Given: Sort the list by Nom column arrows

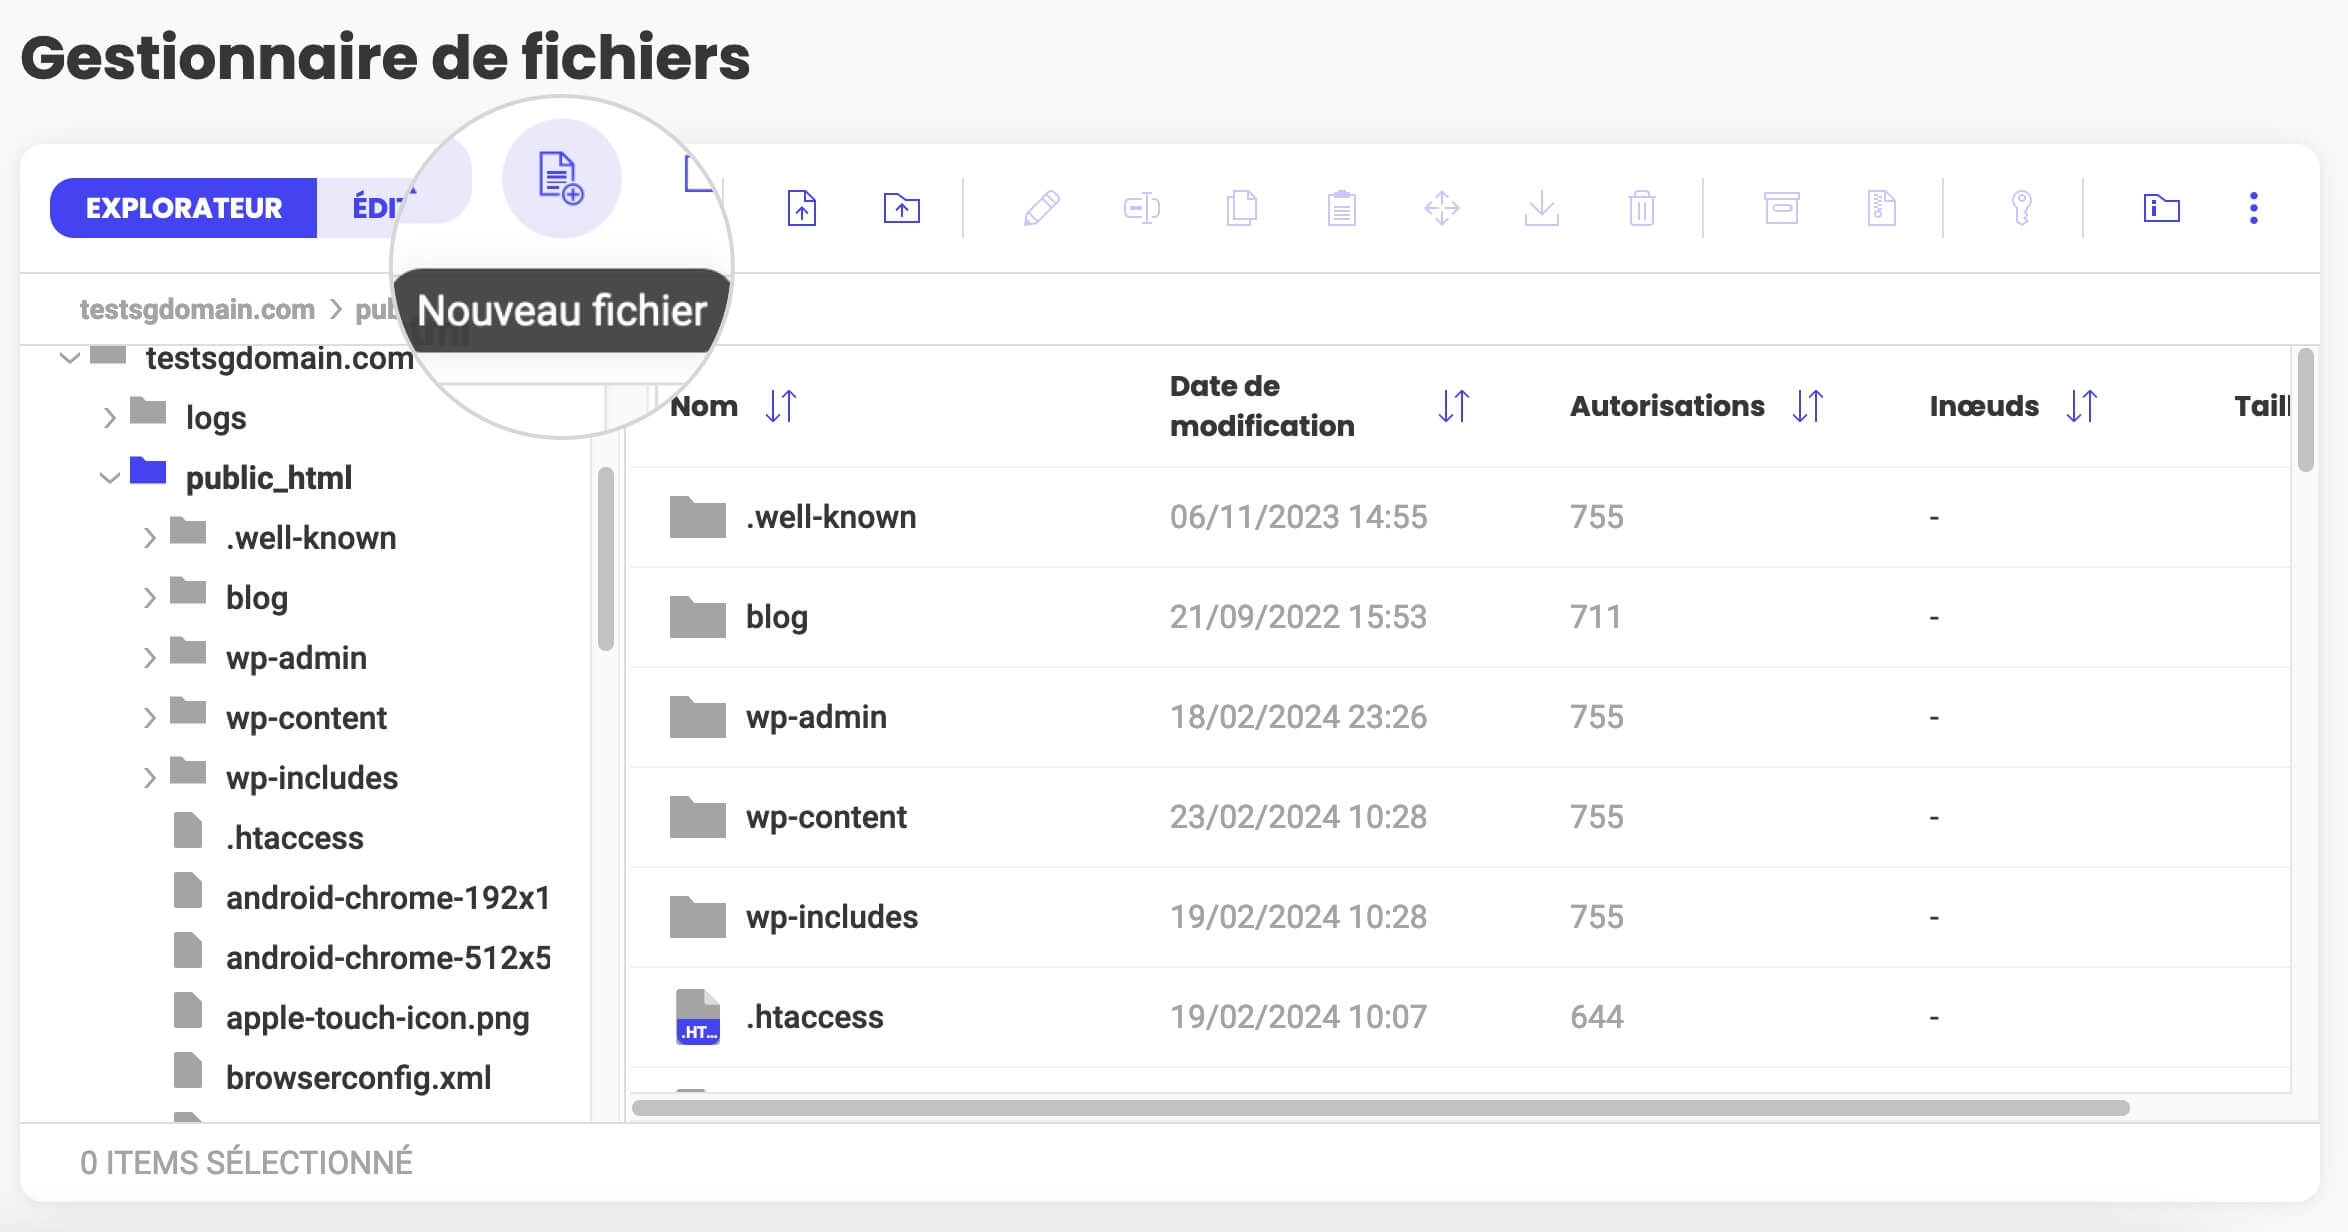Looking at the screenshot, I should pyautogui.click(x=781, y=406).
